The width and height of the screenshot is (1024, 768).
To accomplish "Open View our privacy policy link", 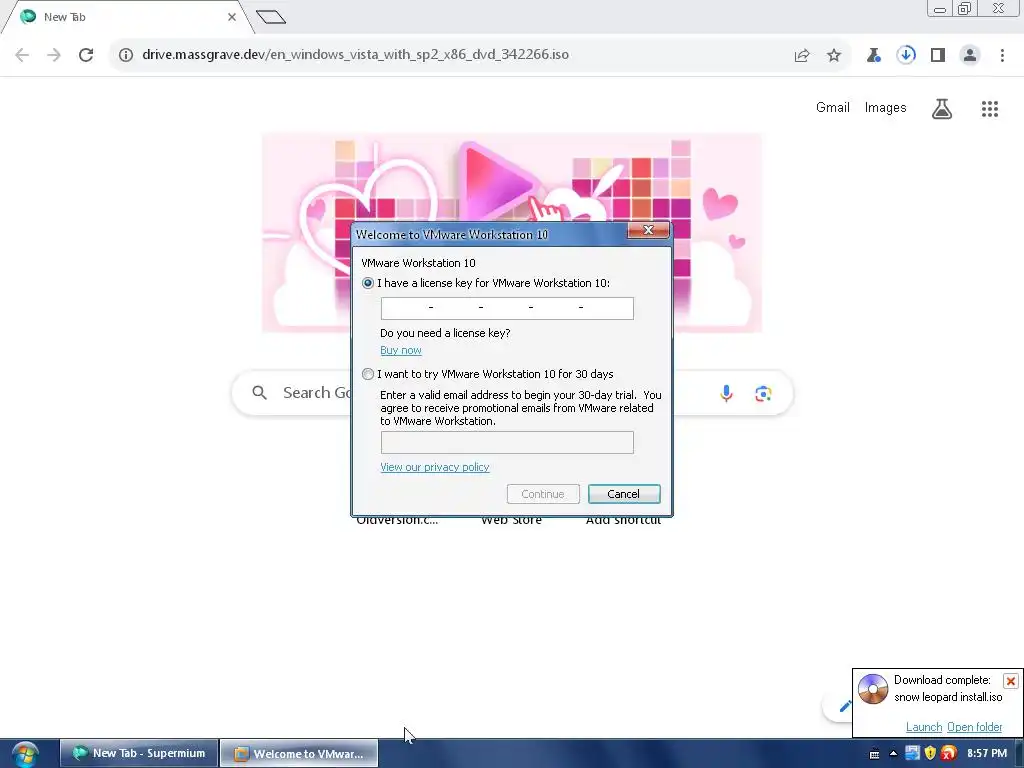I will point(434,468).
